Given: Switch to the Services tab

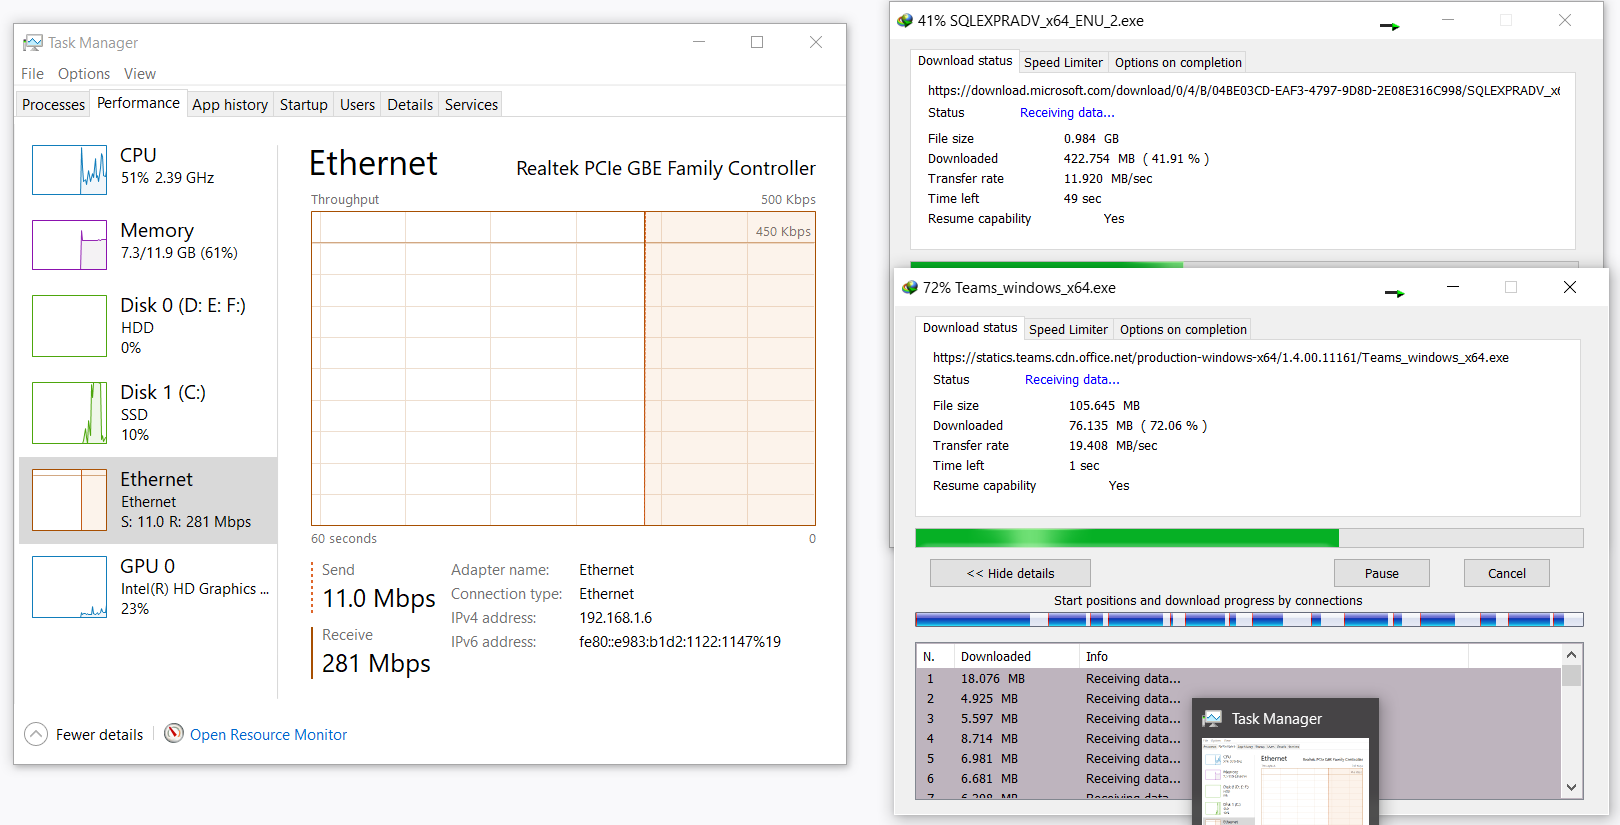Looking at the screenshot, I should [x=471, y=104].
